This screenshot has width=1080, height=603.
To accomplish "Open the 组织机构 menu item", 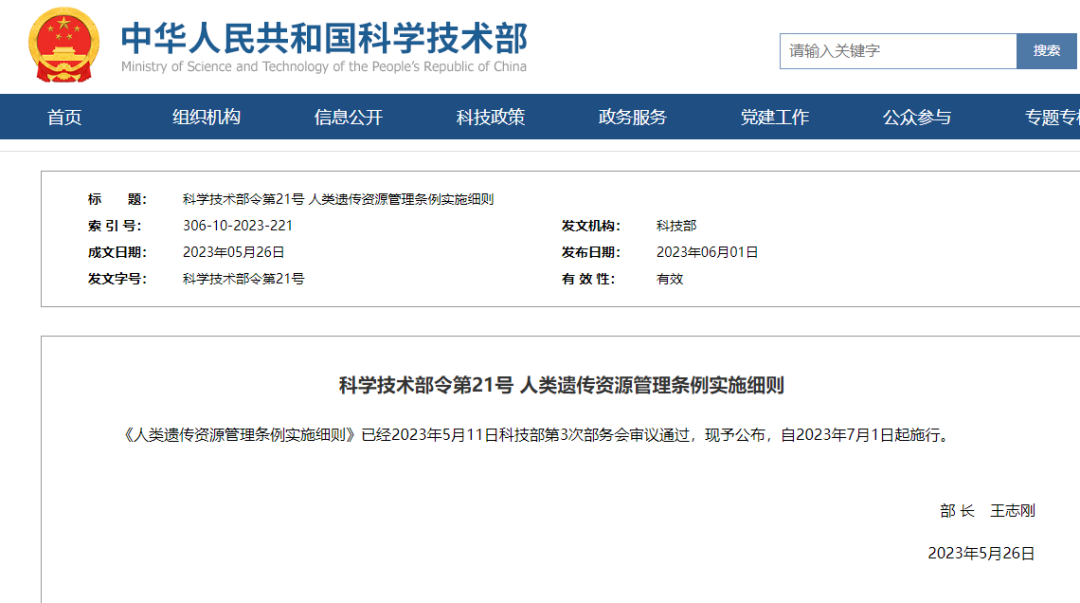I will pos(206,117).
